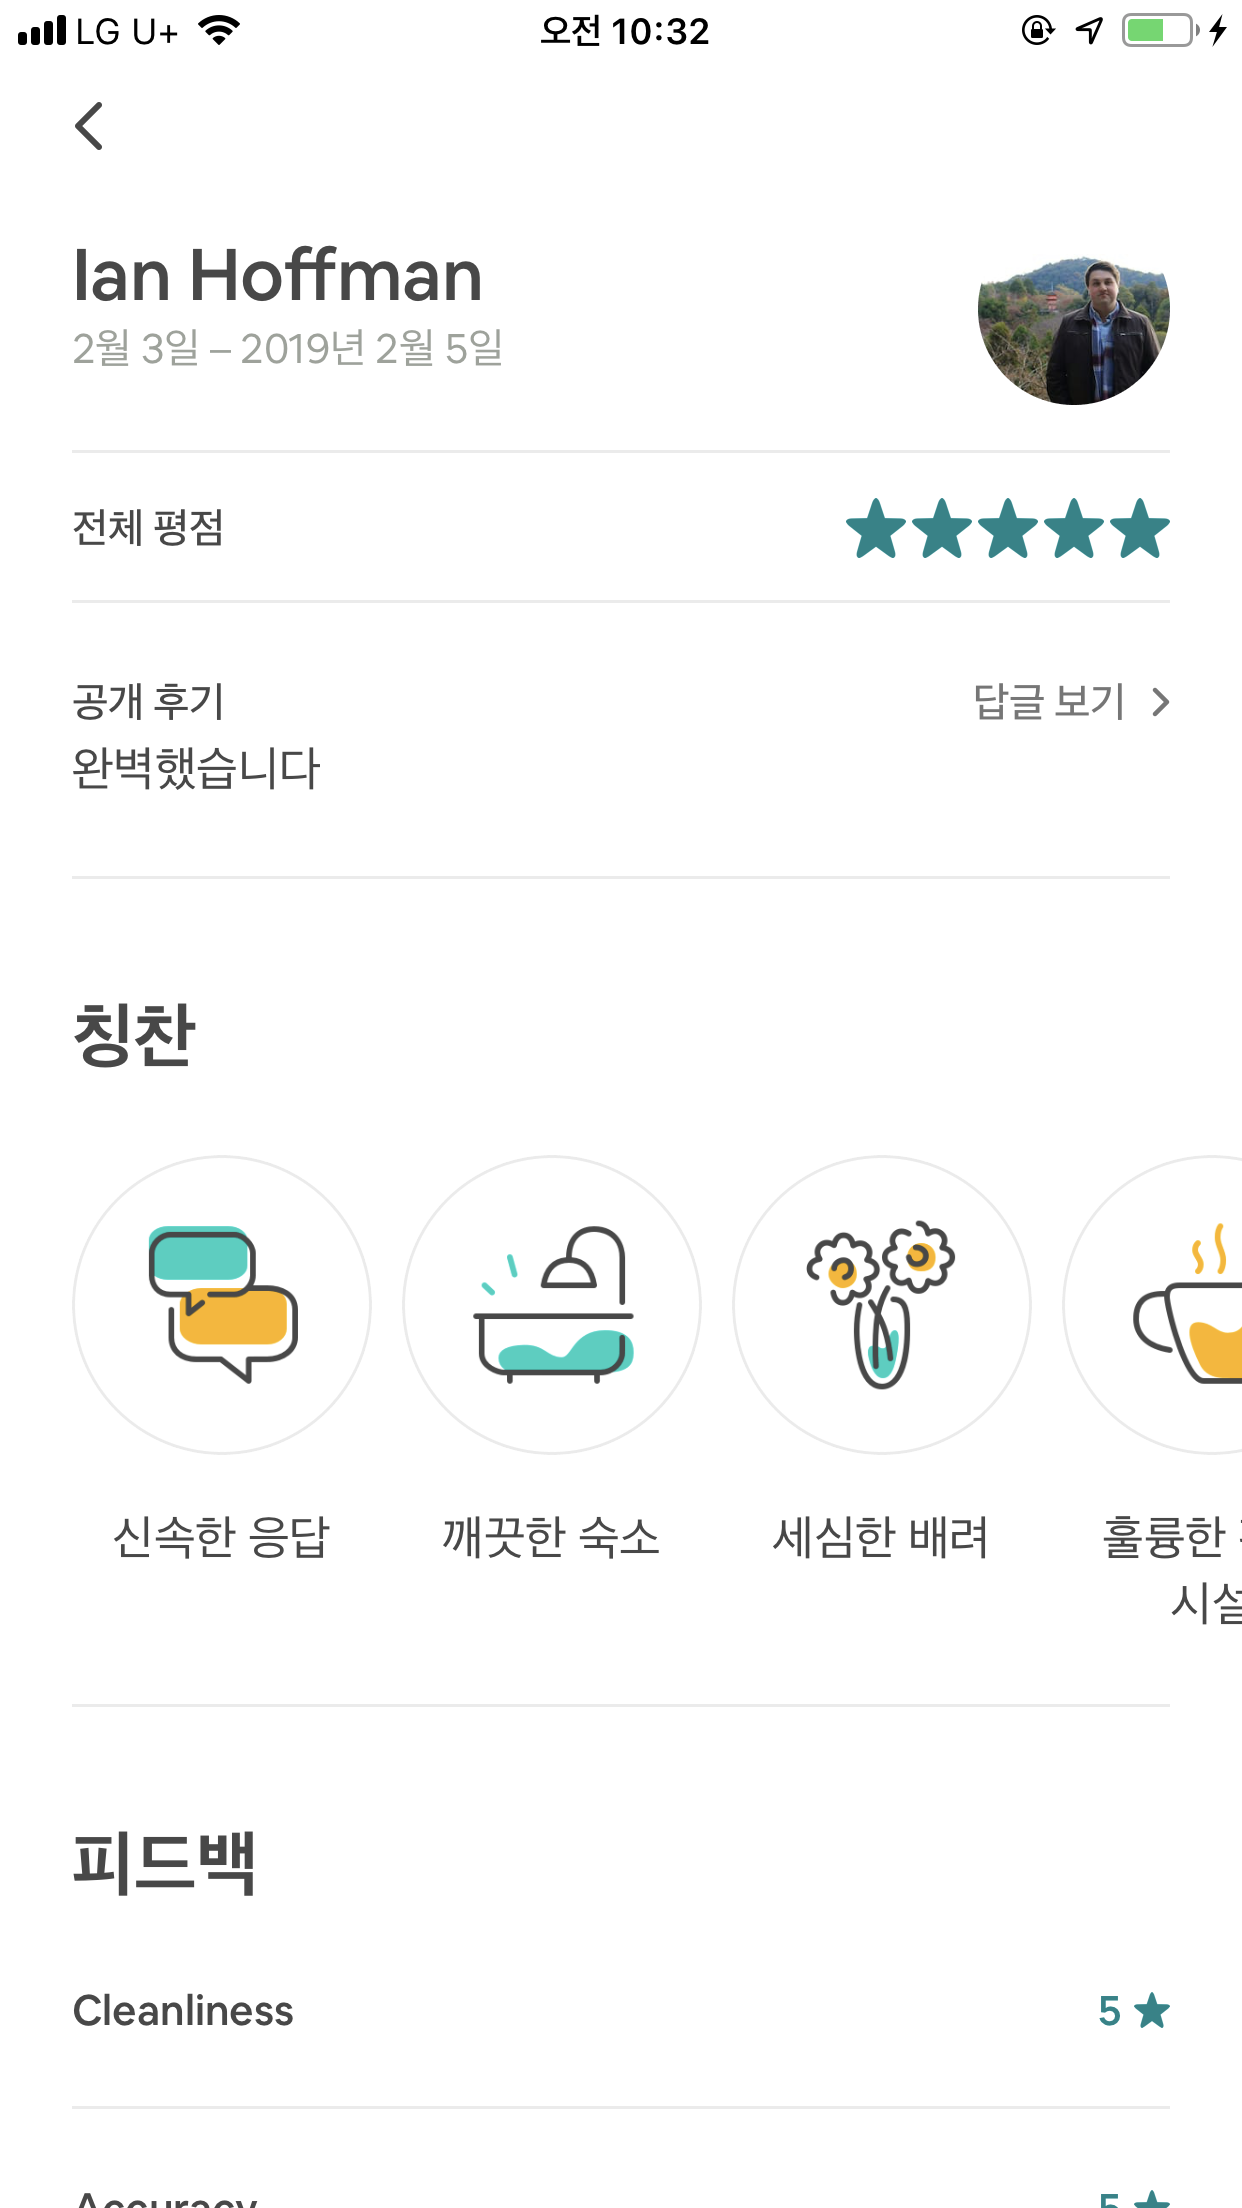The width and height of the screenshot is (1242, 2208).
Task: Tap the 완벽했습니다 public review text
Action: click(196, 769)
